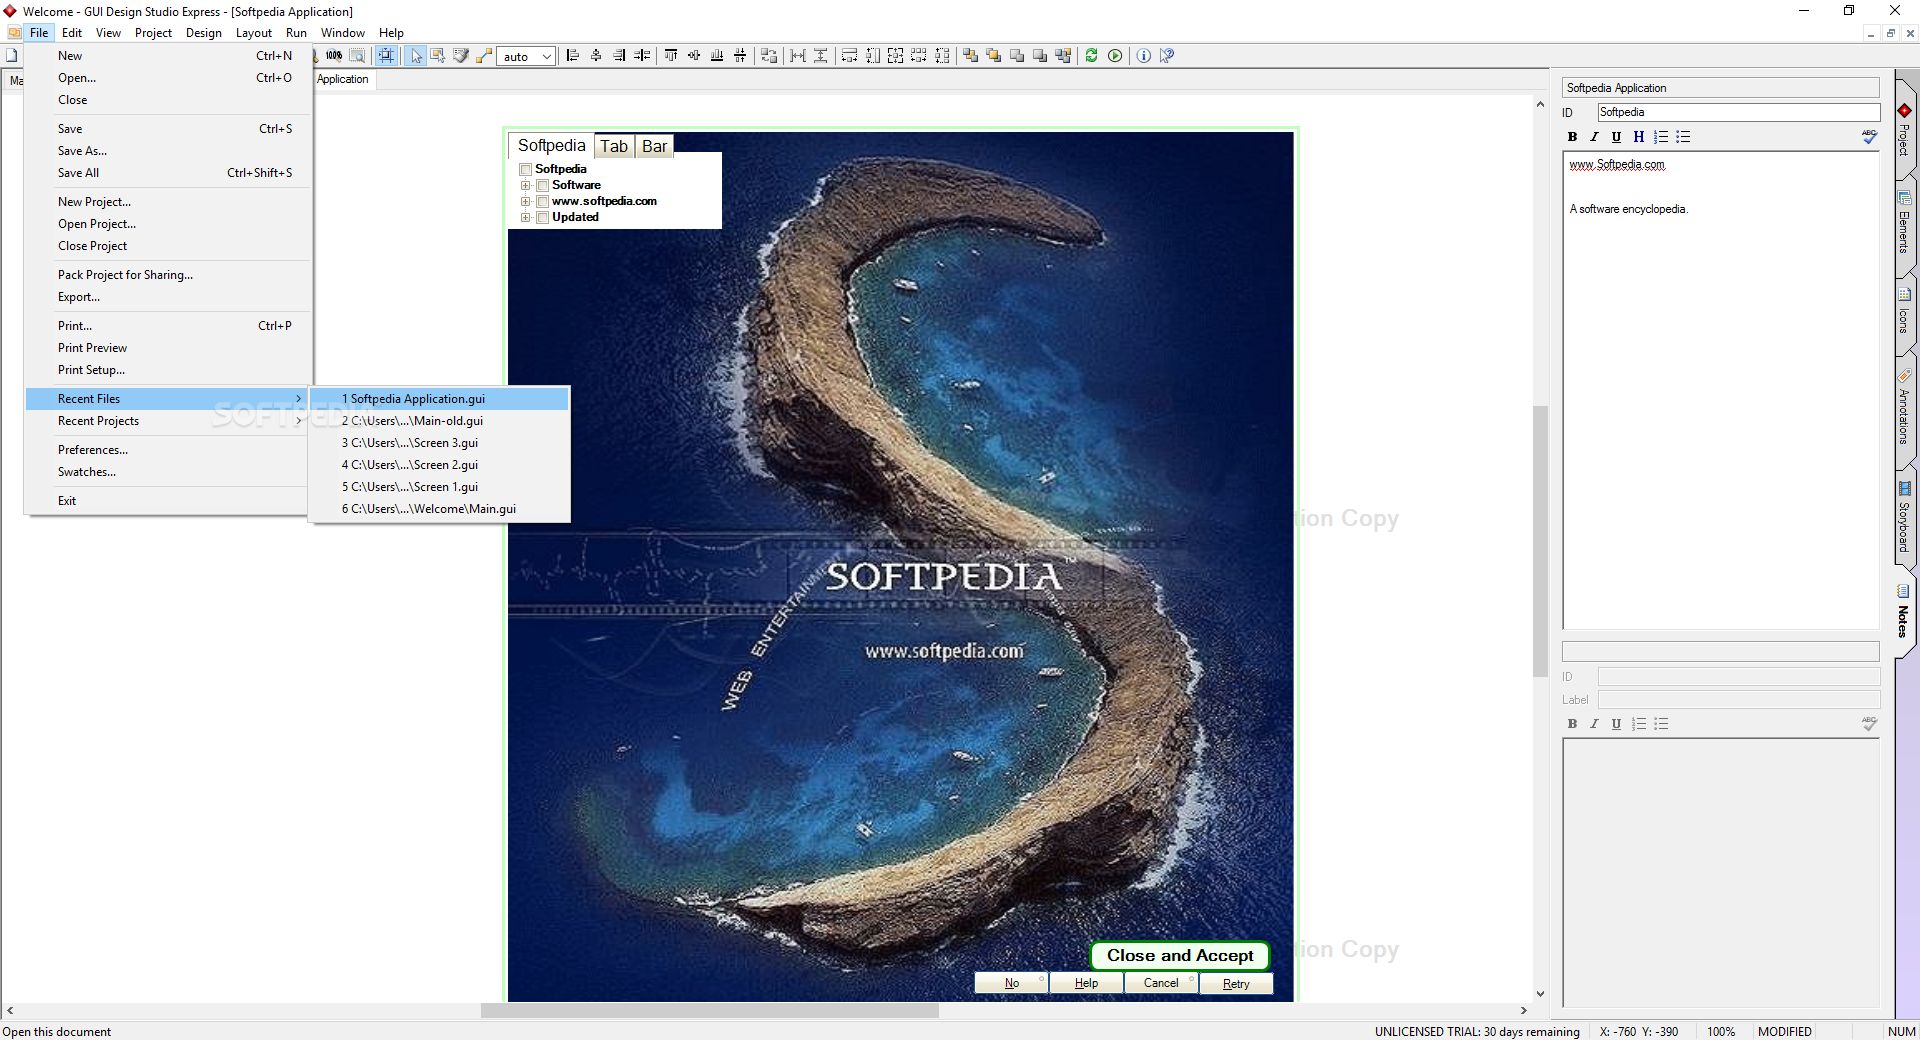Click the align left edges icon
This screenshot has width=1920, height=1040.
(573, 56)
